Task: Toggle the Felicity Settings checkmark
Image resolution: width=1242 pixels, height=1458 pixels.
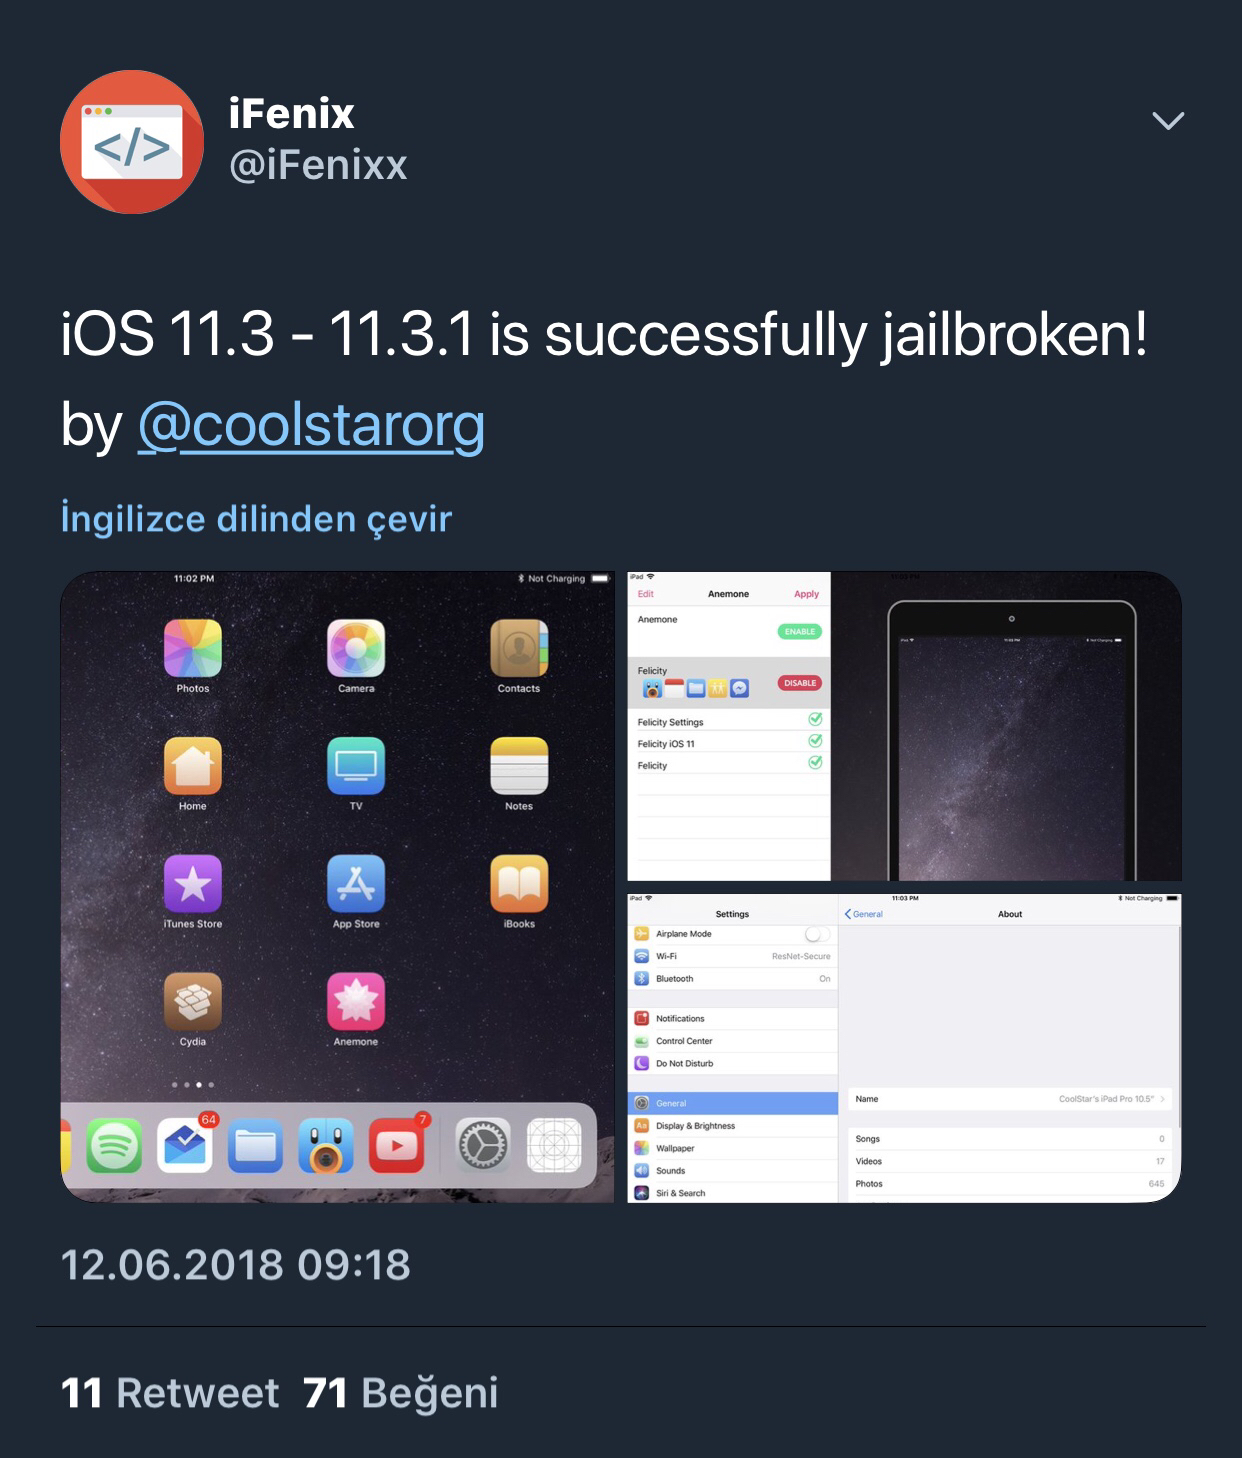Action: tap(815, 719)
